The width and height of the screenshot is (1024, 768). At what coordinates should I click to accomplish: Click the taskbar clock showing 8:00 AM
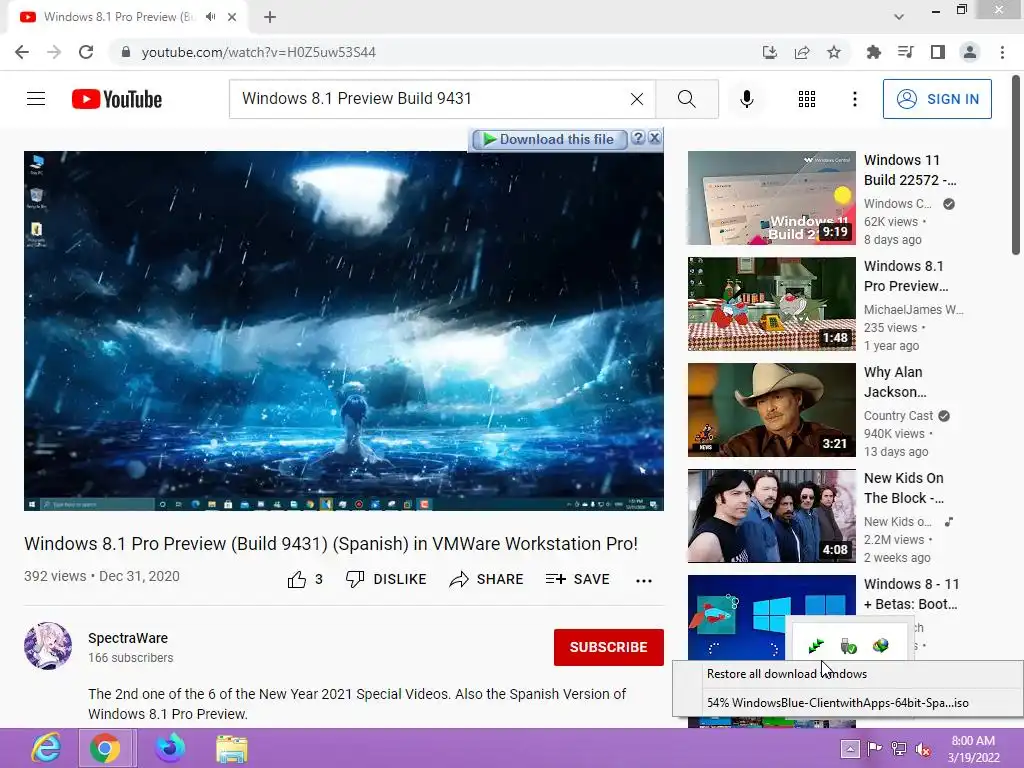[973, 748]
